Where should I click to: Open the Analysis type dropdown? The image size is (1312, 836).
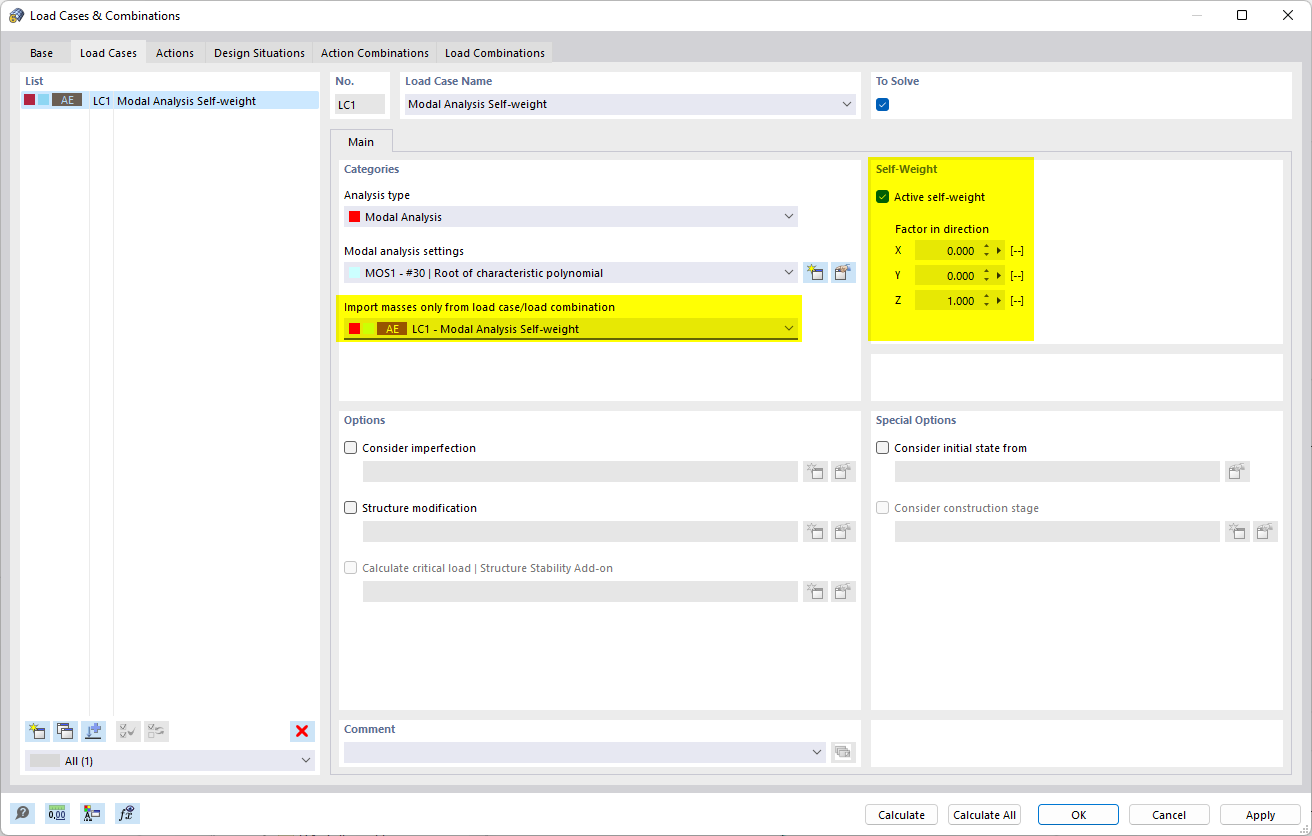click(789, 217)
